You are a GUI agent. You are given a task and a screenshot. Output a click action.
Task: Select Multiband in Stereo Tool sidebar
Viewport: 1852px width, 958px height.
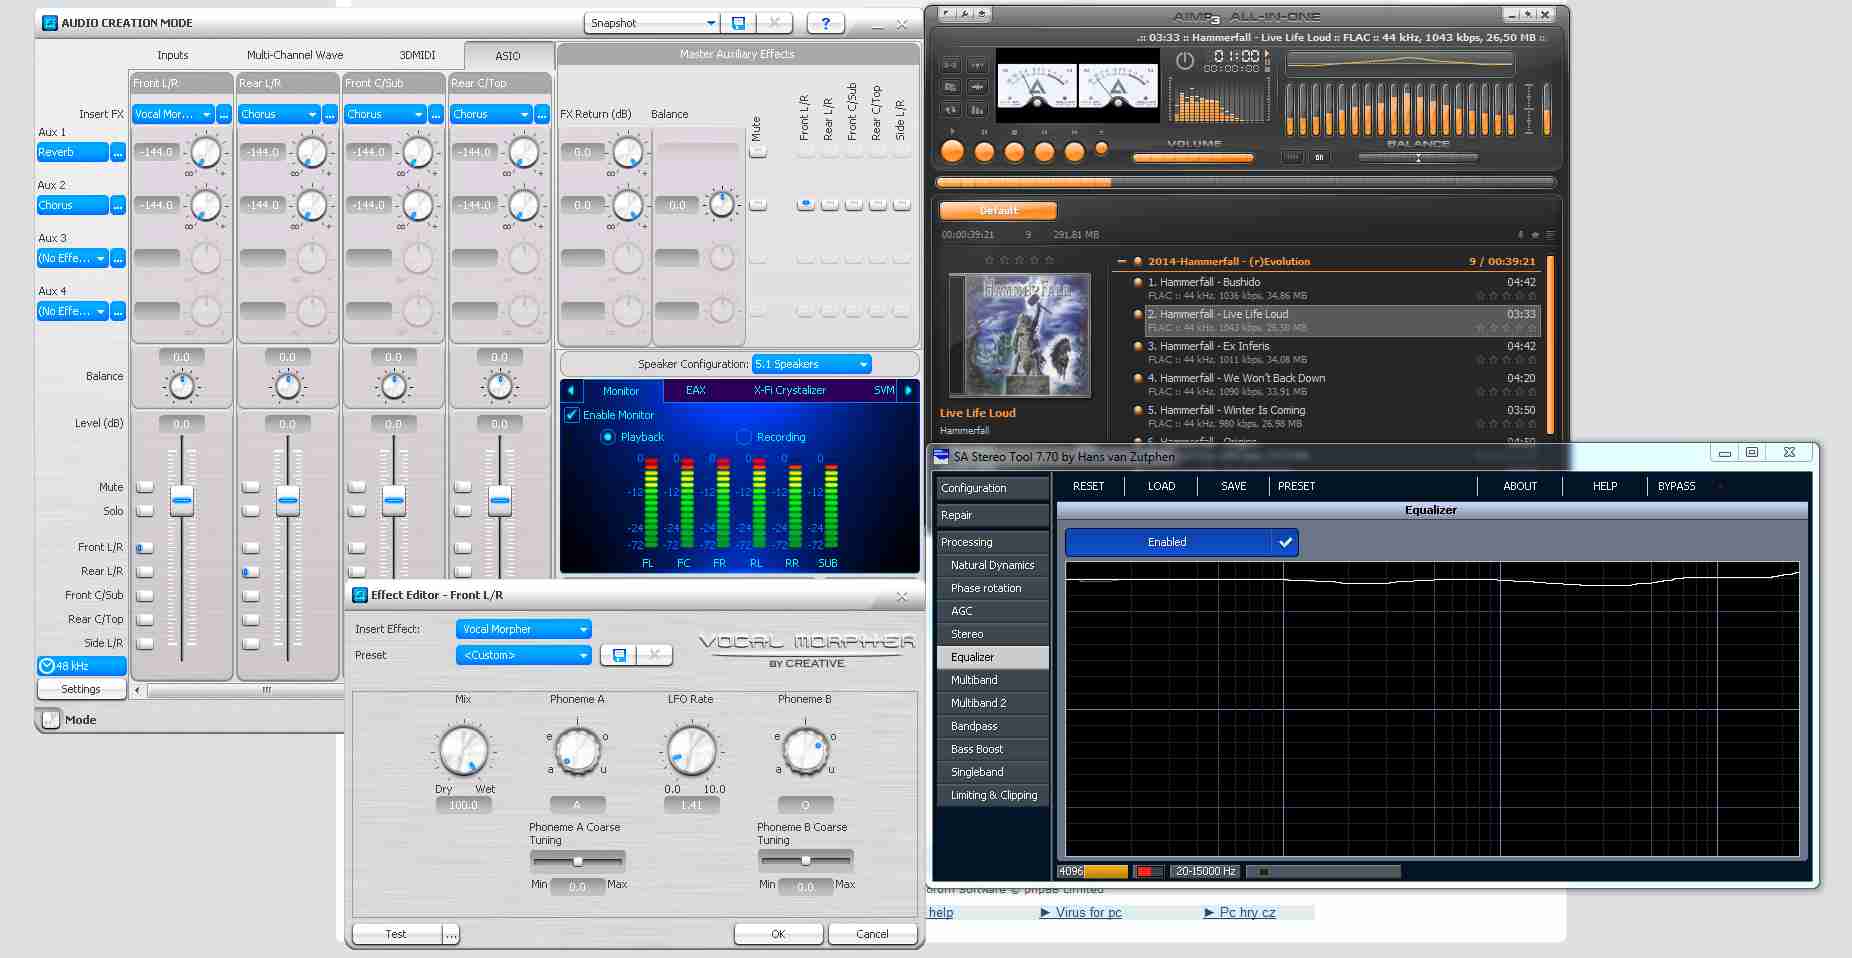tap(993, 680)
